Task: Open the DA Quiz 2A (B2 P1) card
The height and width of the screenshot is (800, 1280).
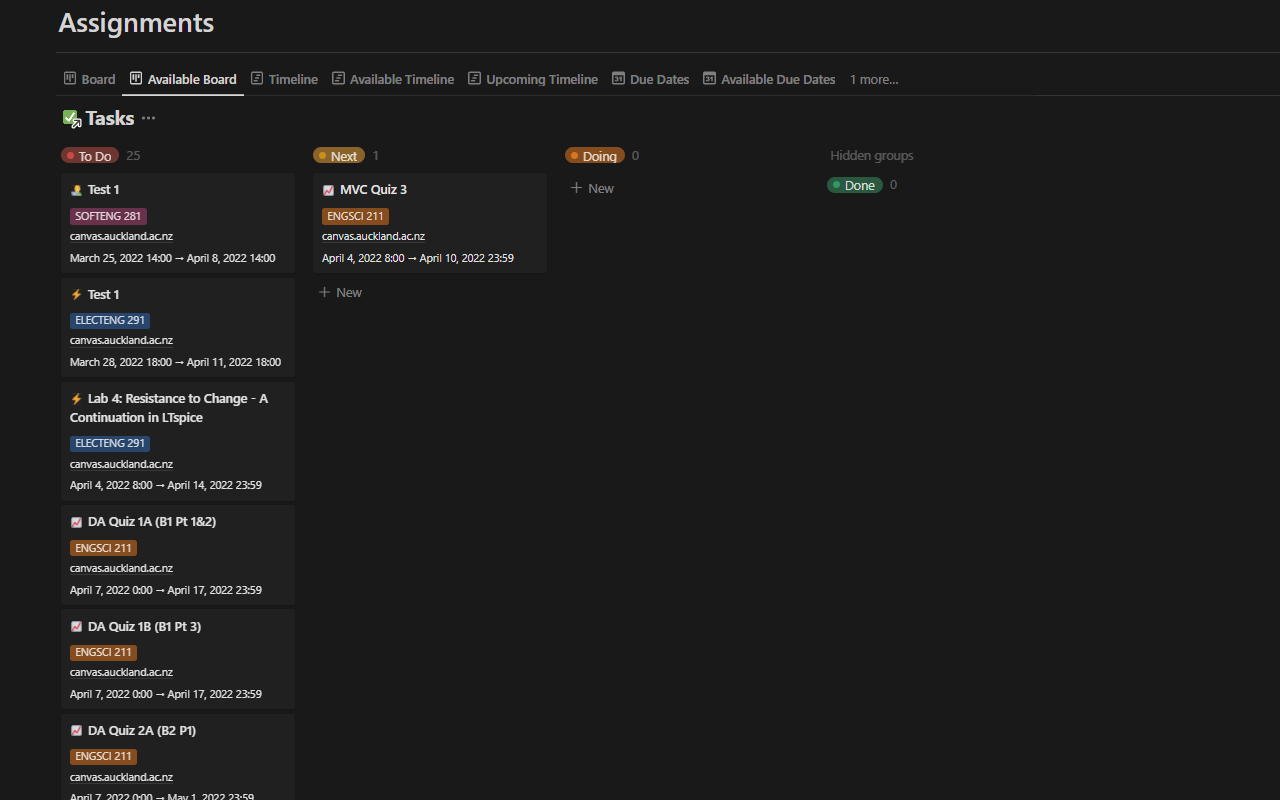Action: (142, 731)
